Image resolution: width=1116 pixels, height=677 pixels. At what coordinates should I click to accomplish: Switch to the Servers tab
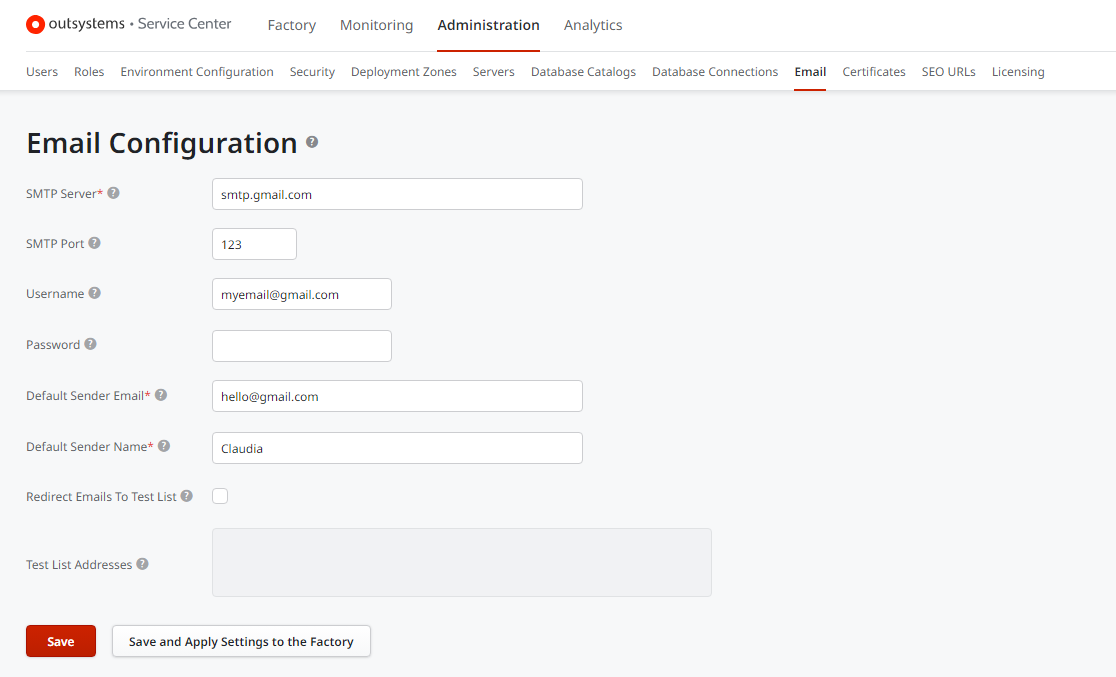point(493,72)
